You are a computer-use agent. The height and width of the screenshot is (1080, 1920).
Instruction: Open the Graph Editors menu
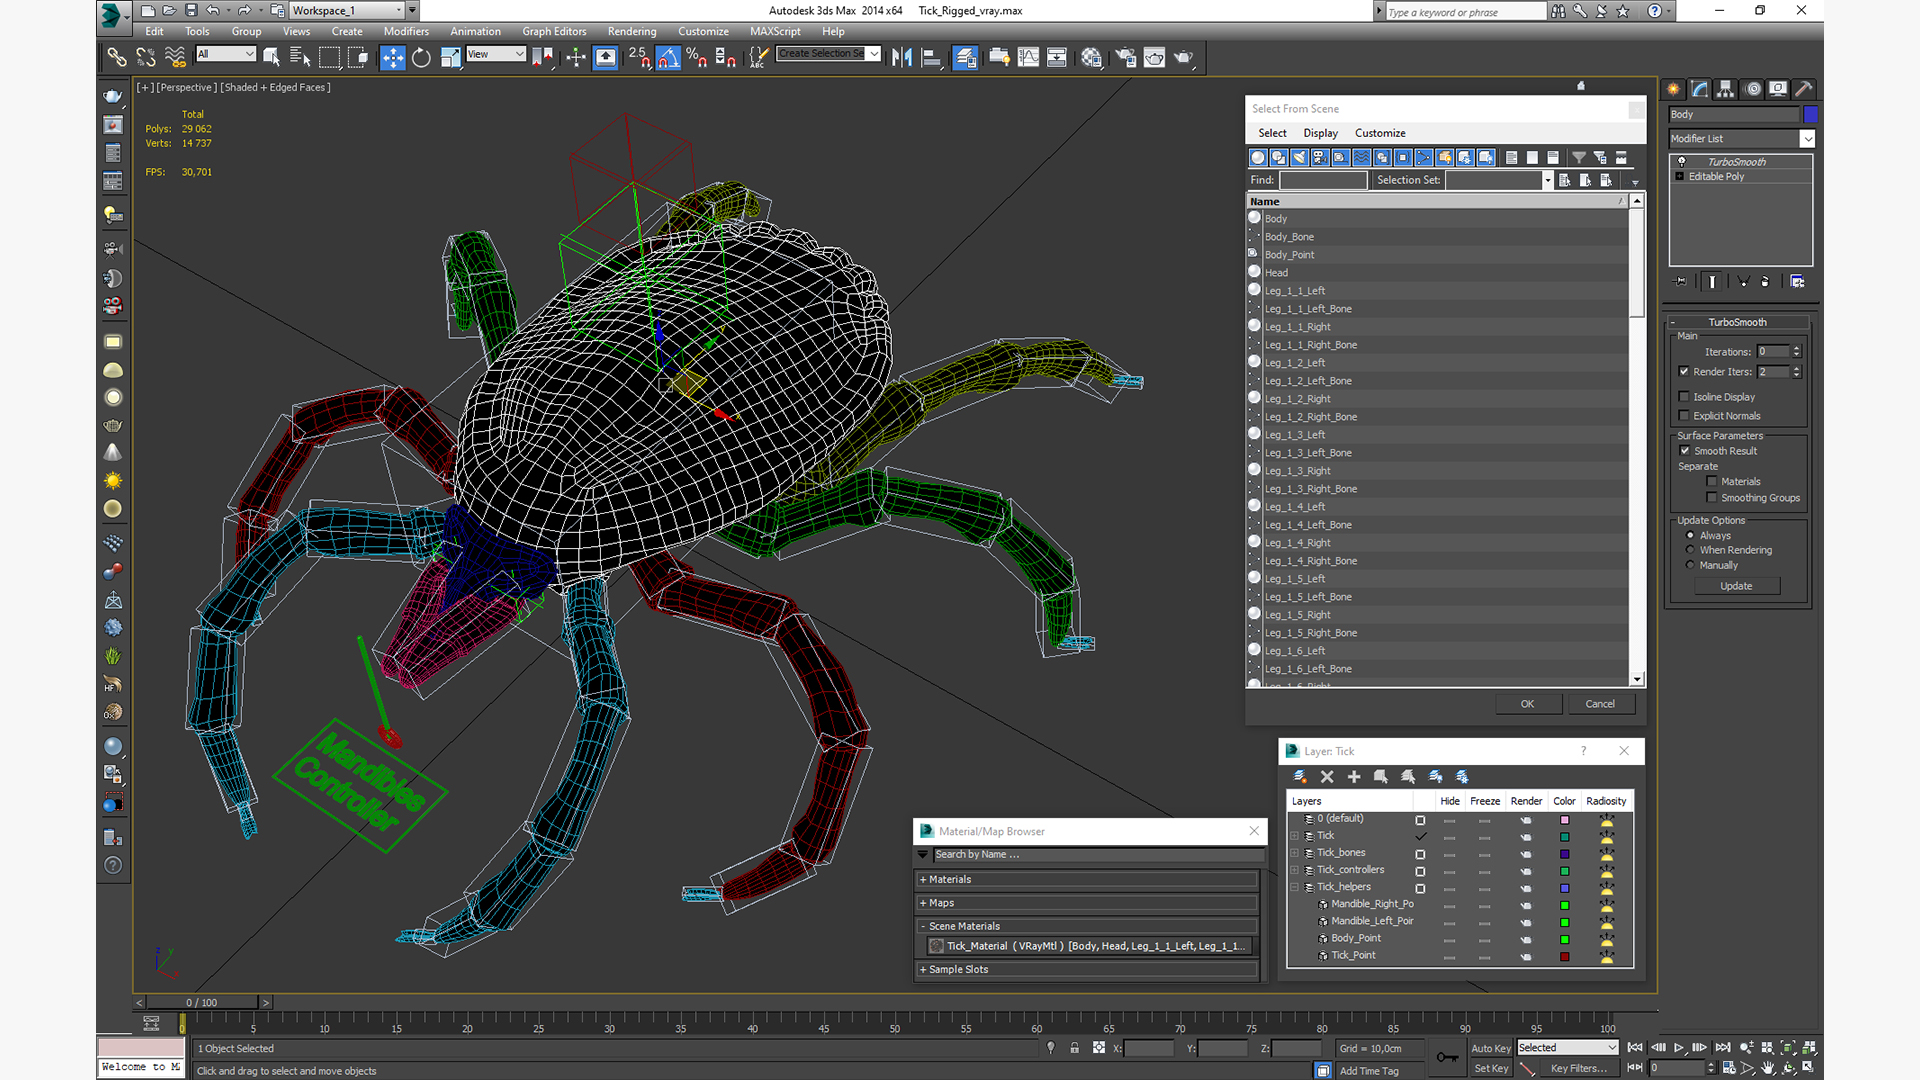pos(554,32)
